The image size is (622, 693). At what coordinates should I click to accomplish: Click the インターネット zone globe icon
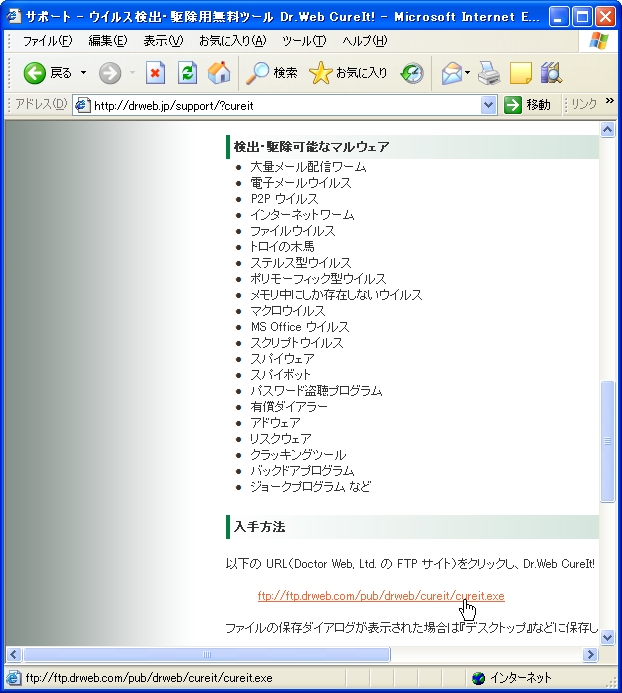(x=478, y=678)
